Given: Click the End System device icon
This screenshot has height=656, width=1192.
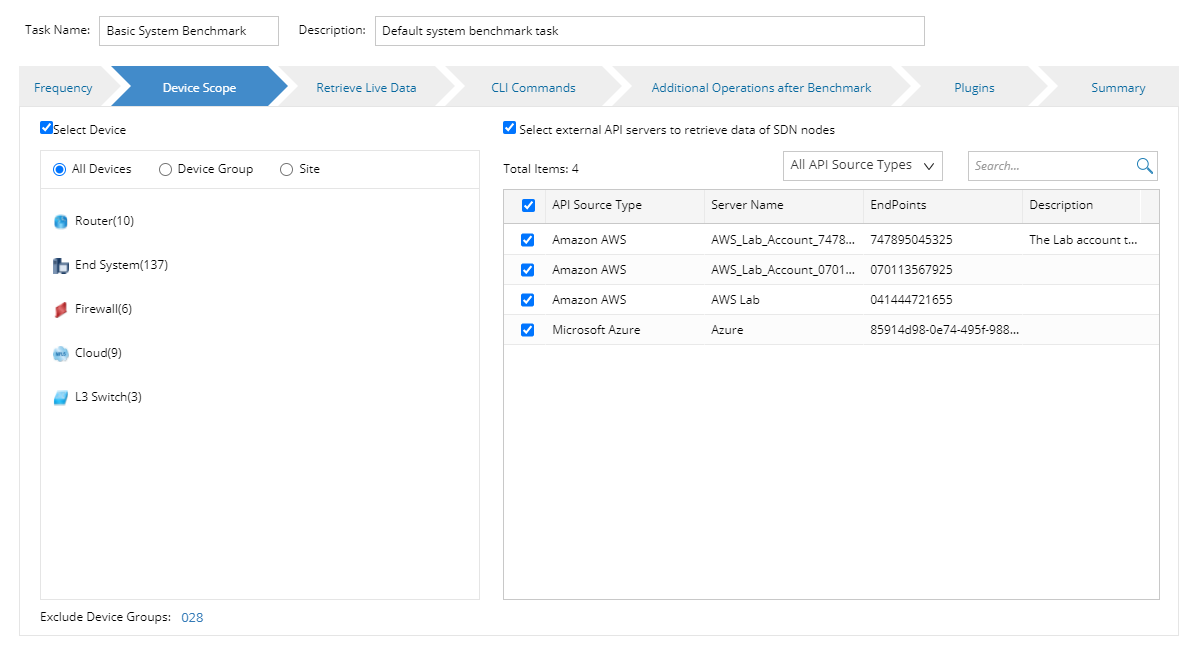Looking at the screenshot, I should (x=61, y=266).
